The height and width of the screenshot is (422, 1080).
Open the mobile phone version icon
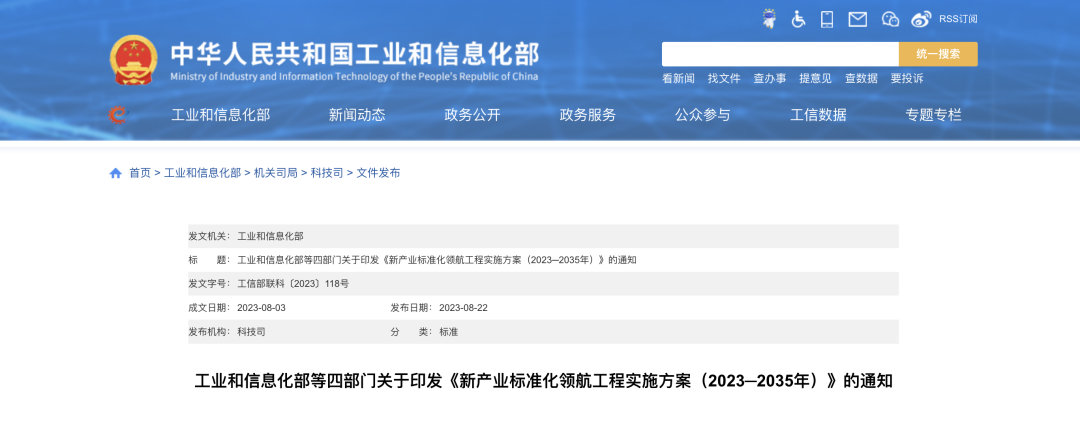tap(827, 19)
